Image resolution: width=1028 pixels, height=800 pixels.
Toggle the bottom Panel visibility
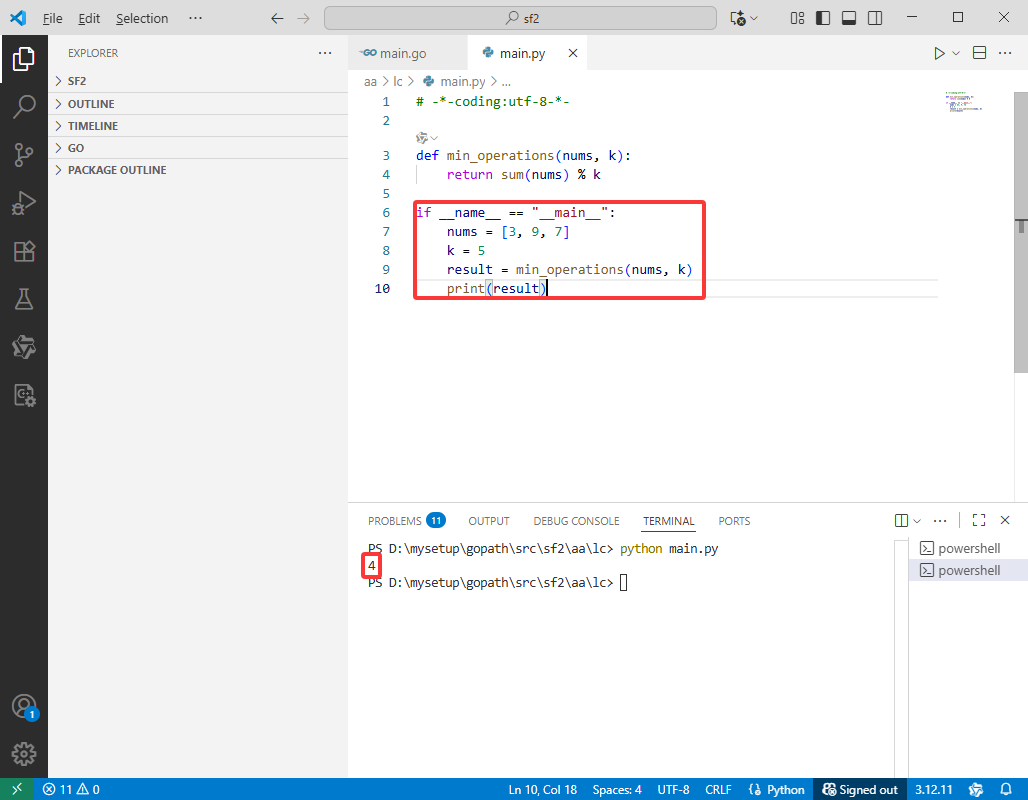849,18
